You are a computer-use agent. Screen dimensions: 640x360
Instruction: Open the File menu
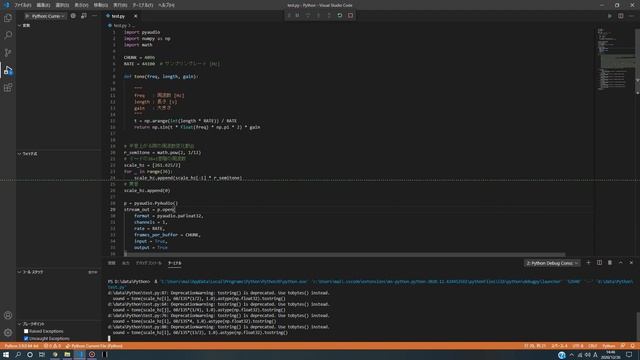click(22, 5)
